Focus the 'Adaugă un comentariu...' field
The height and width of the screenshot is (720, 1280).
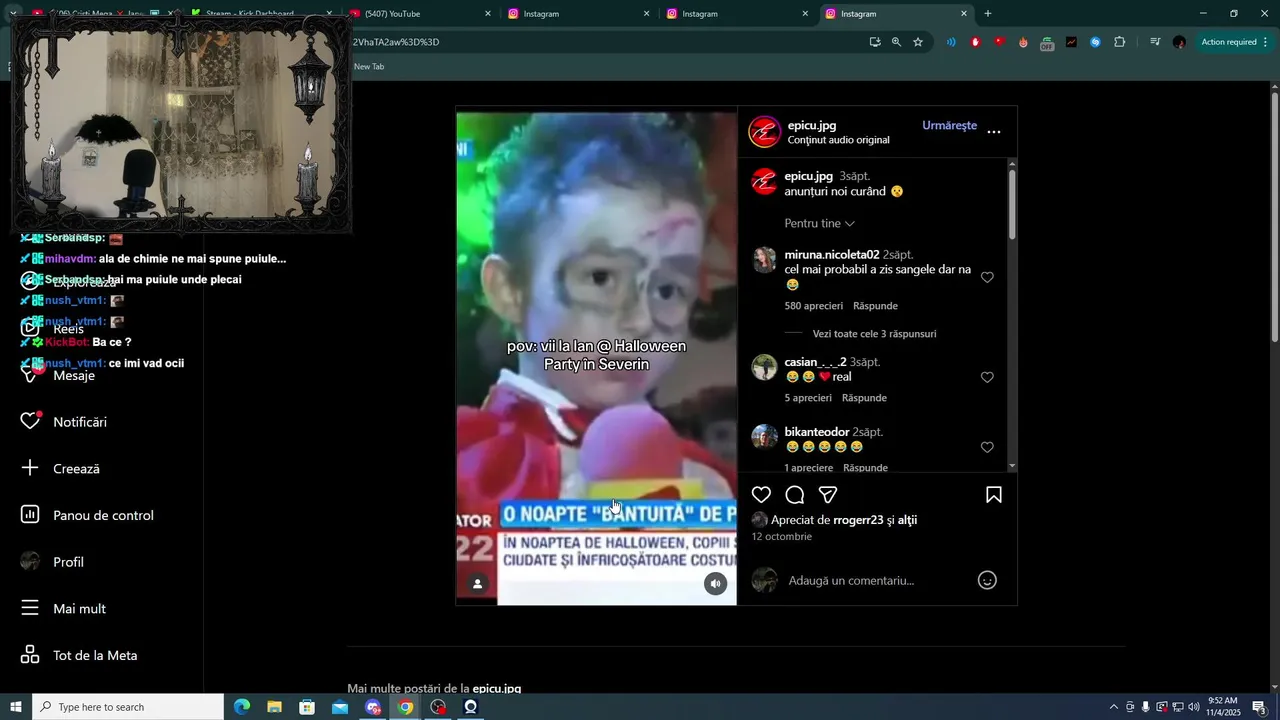pyautogui.click(x=875, y=580)
